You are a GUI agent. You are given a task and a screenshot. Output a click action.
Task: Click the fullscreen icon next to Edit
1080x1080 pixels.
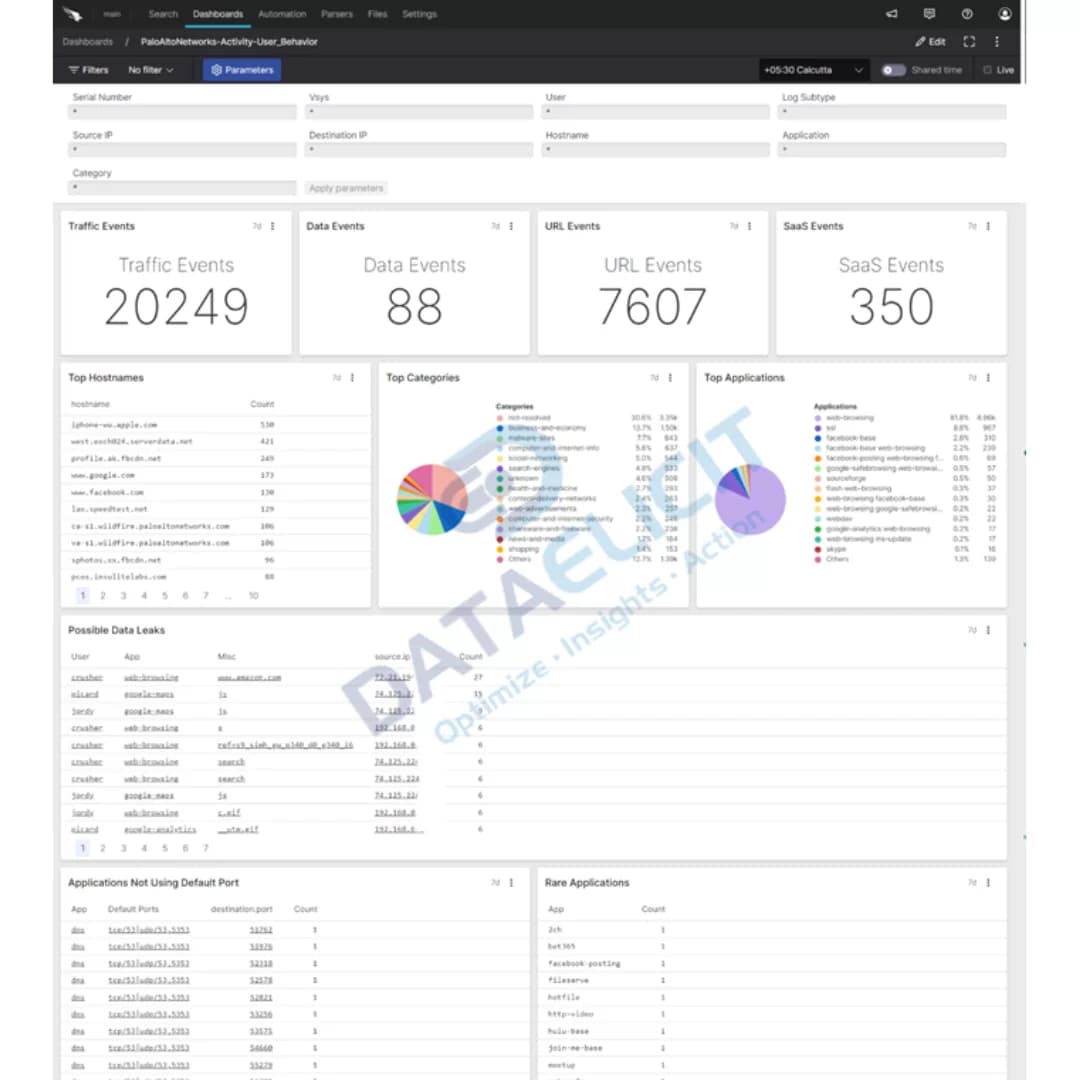pos(968,42)
